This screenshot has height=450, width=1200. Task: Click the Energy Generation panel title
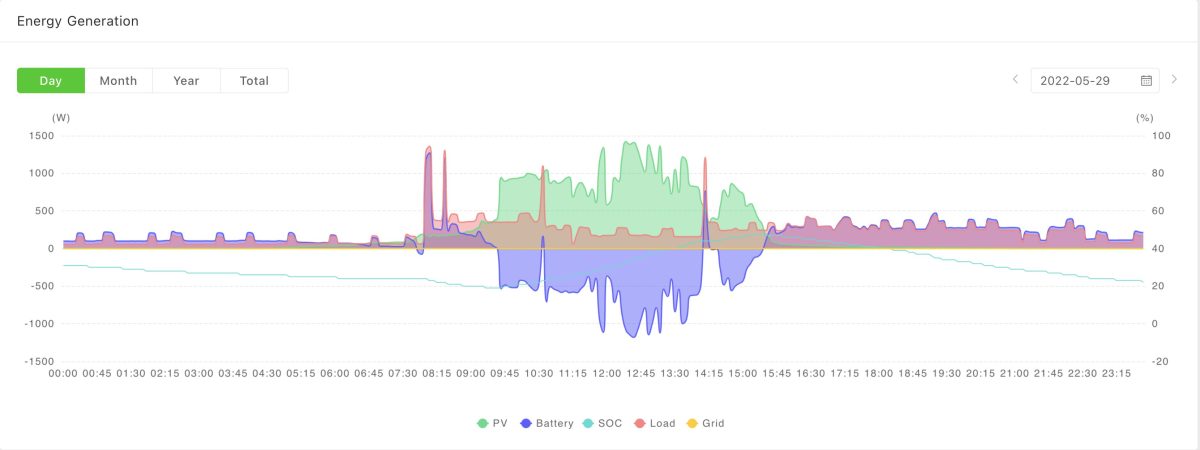click(78, 21)
